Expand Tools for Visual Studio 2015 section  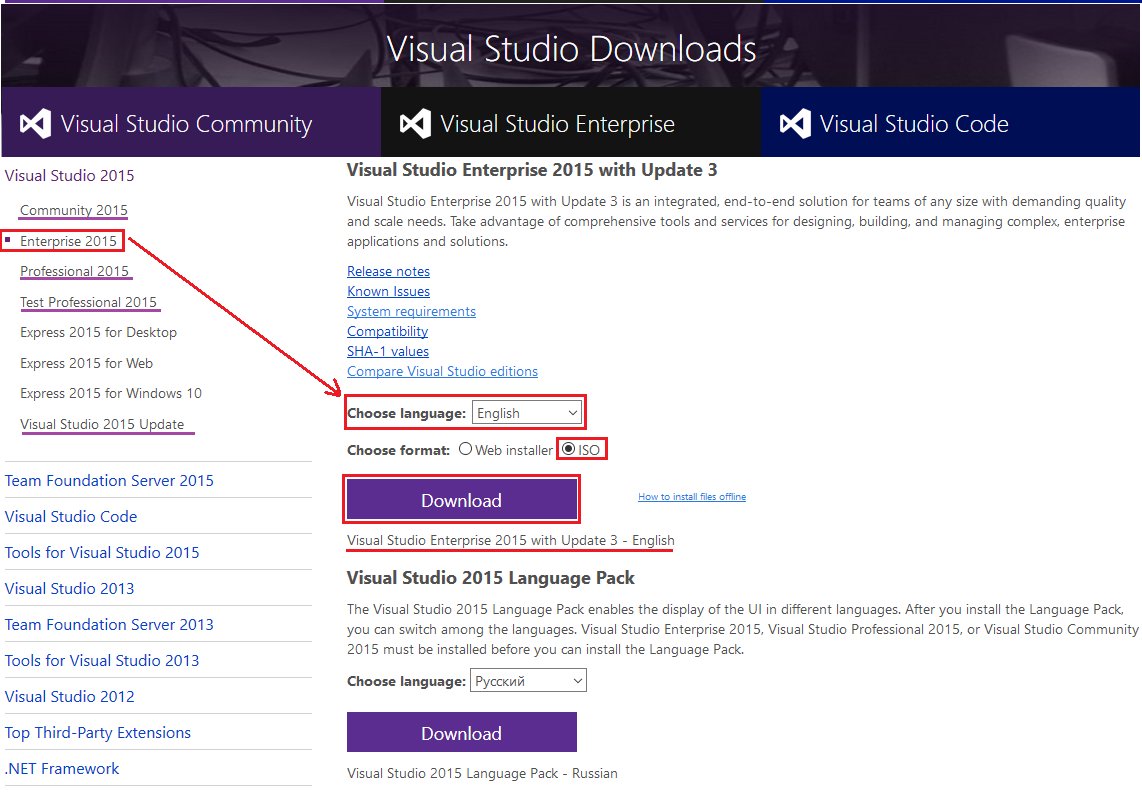(102, 552)
